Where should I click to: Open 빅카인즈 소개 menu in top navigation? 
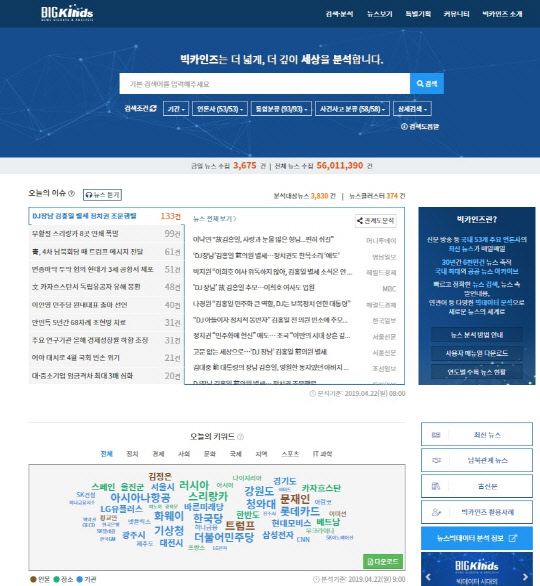[x=502, y=14]
